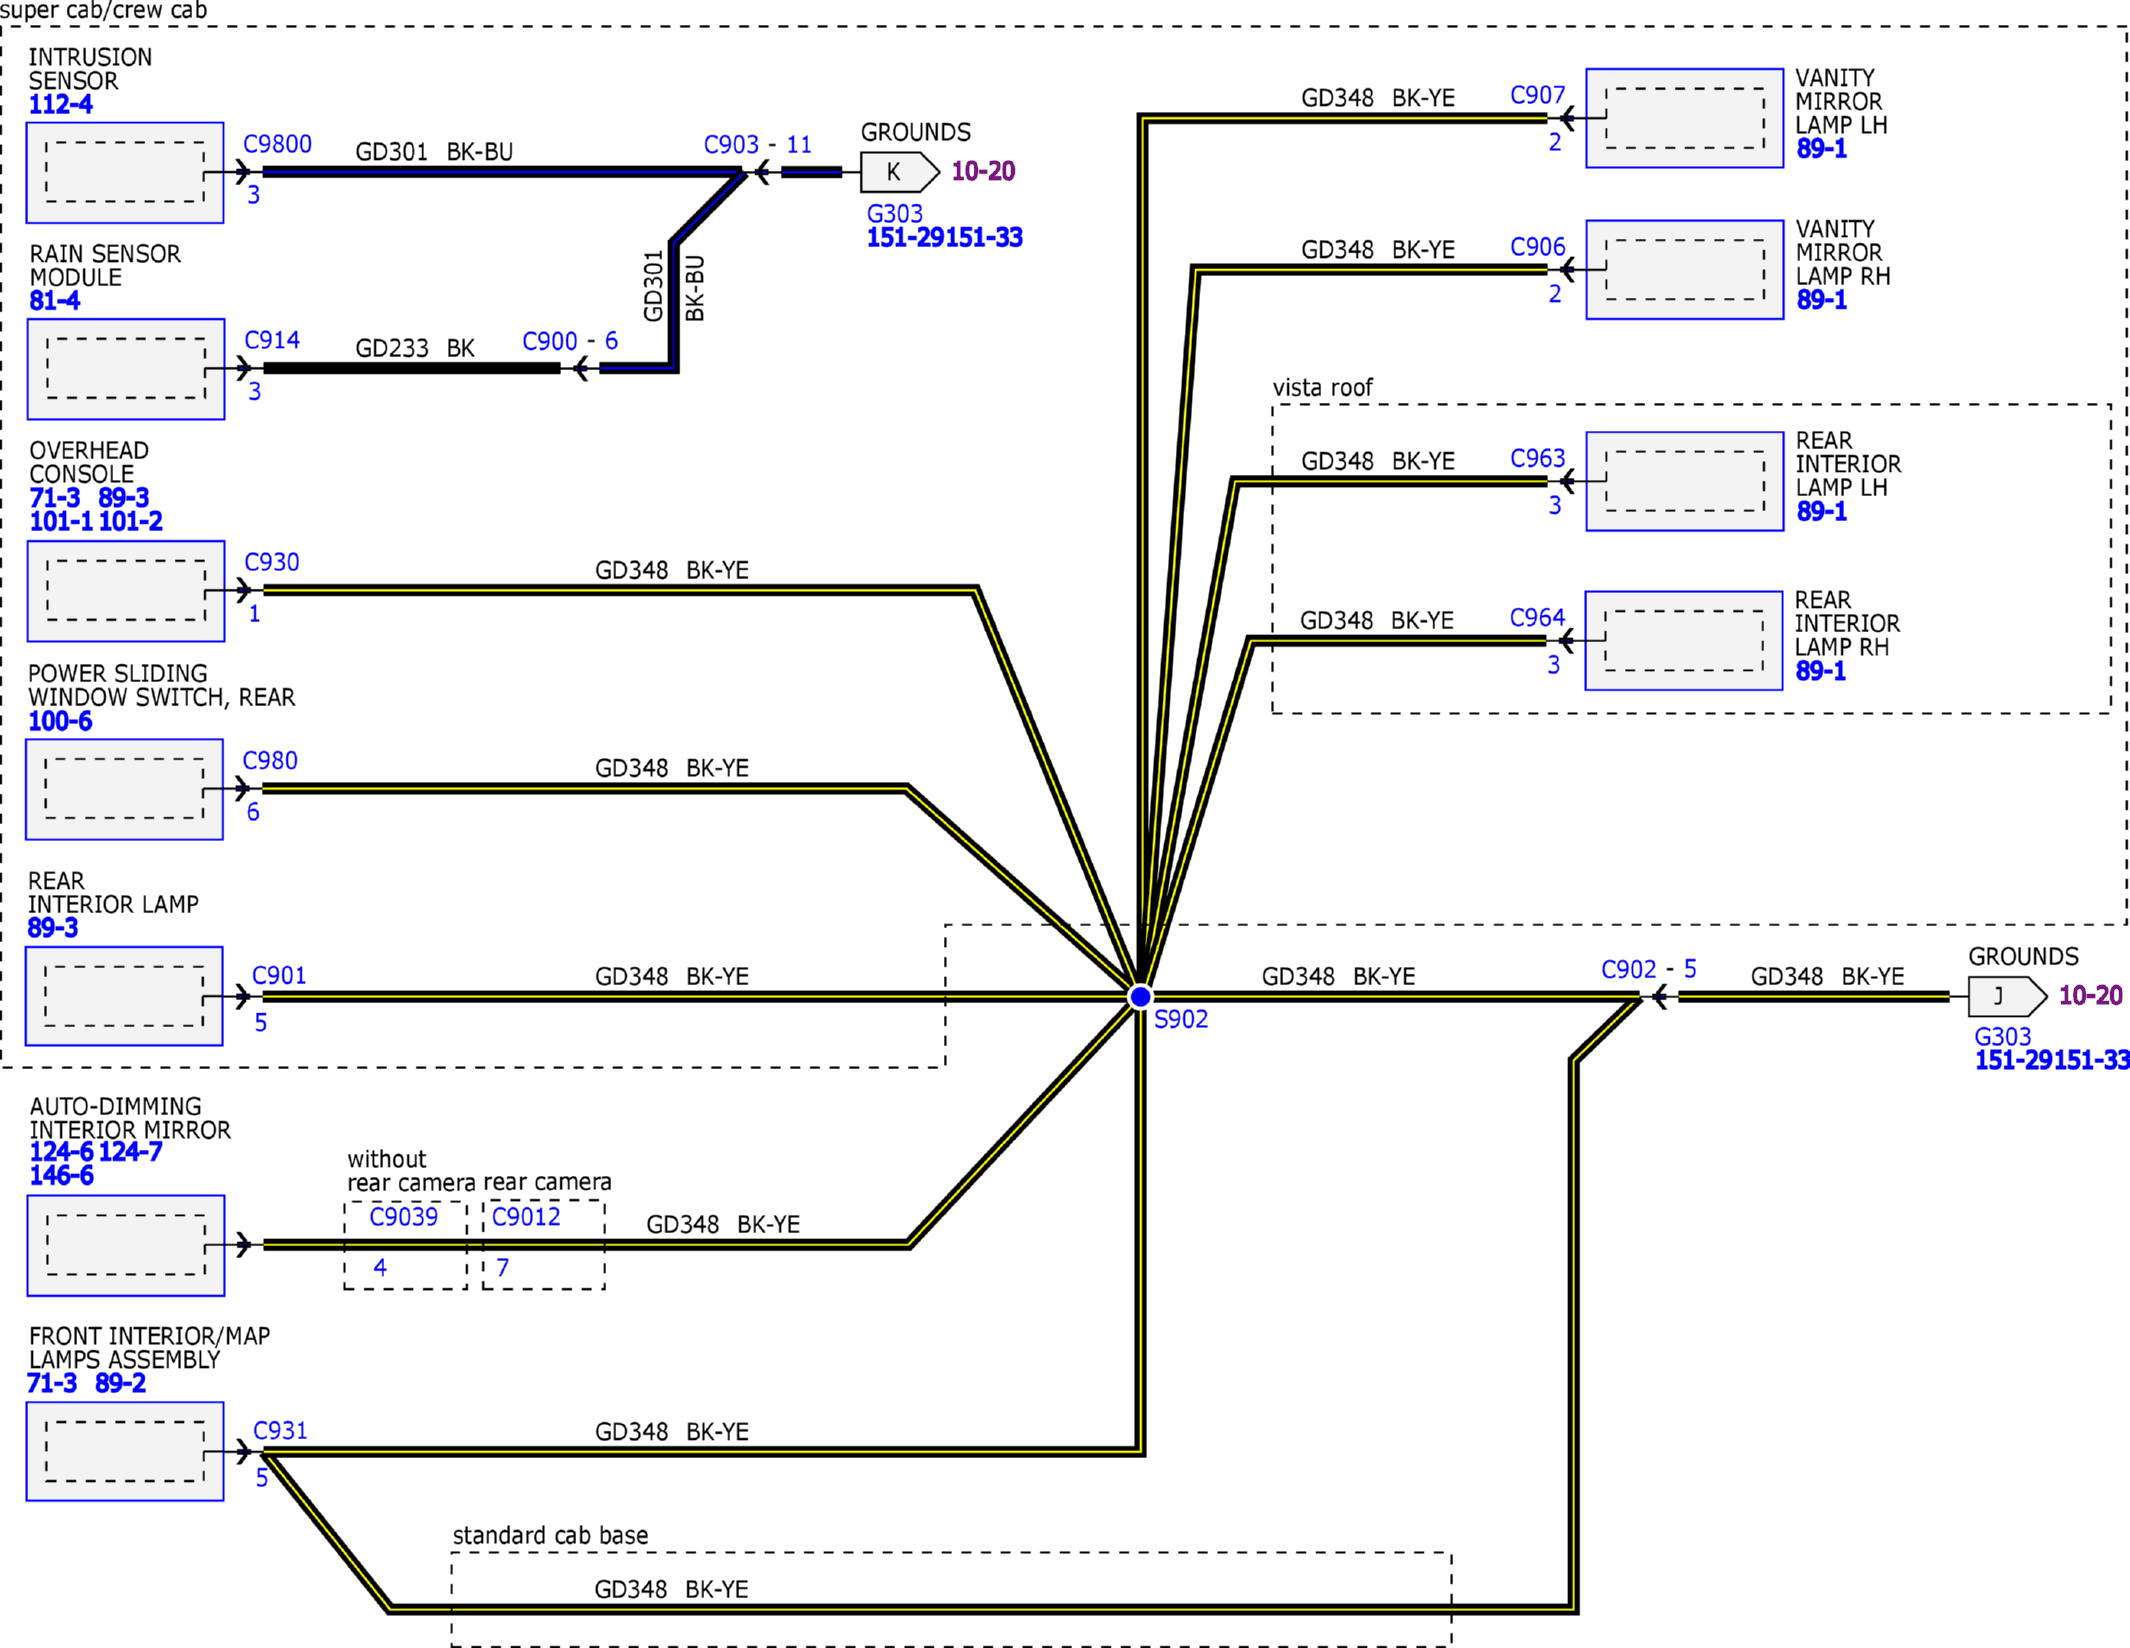Open the 124-6 Auto-Dimming Mirror reference
This screenshot has width=2130, height=1648.
click(61, 1153)
